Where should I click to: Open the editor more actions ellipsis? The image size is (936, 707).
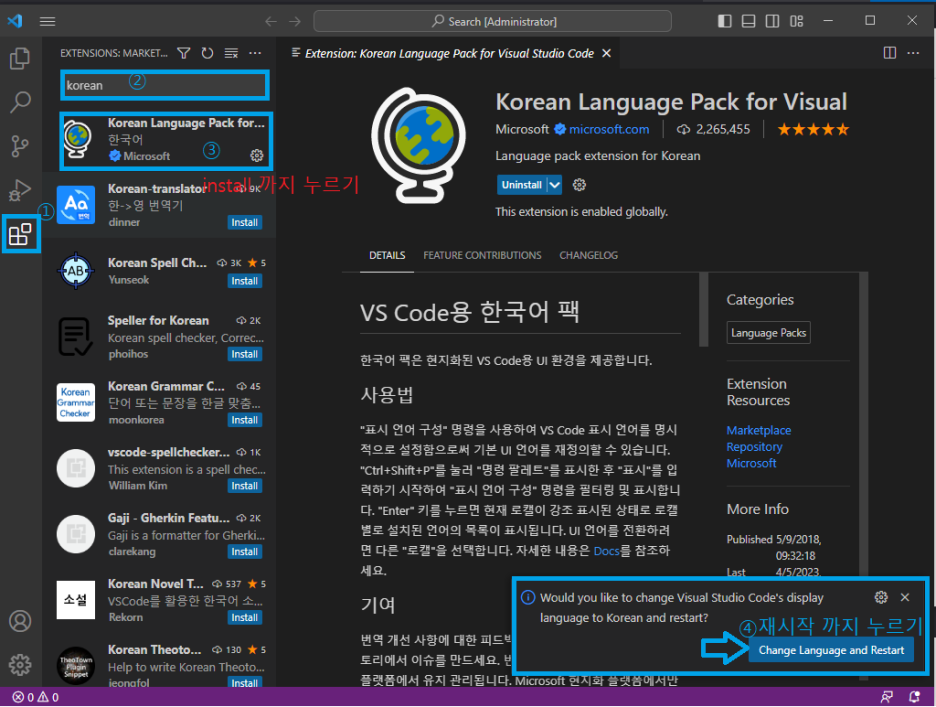[913, 53]
